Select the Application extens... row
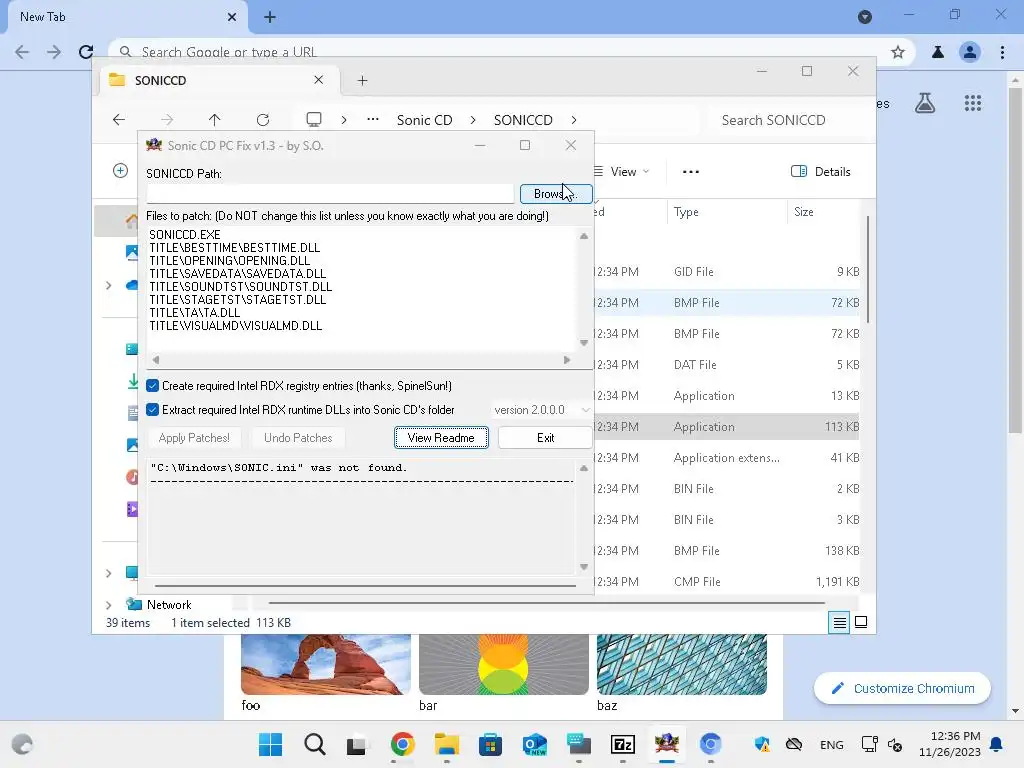Viewport: 1024px width, 768px height. point(726,458)
